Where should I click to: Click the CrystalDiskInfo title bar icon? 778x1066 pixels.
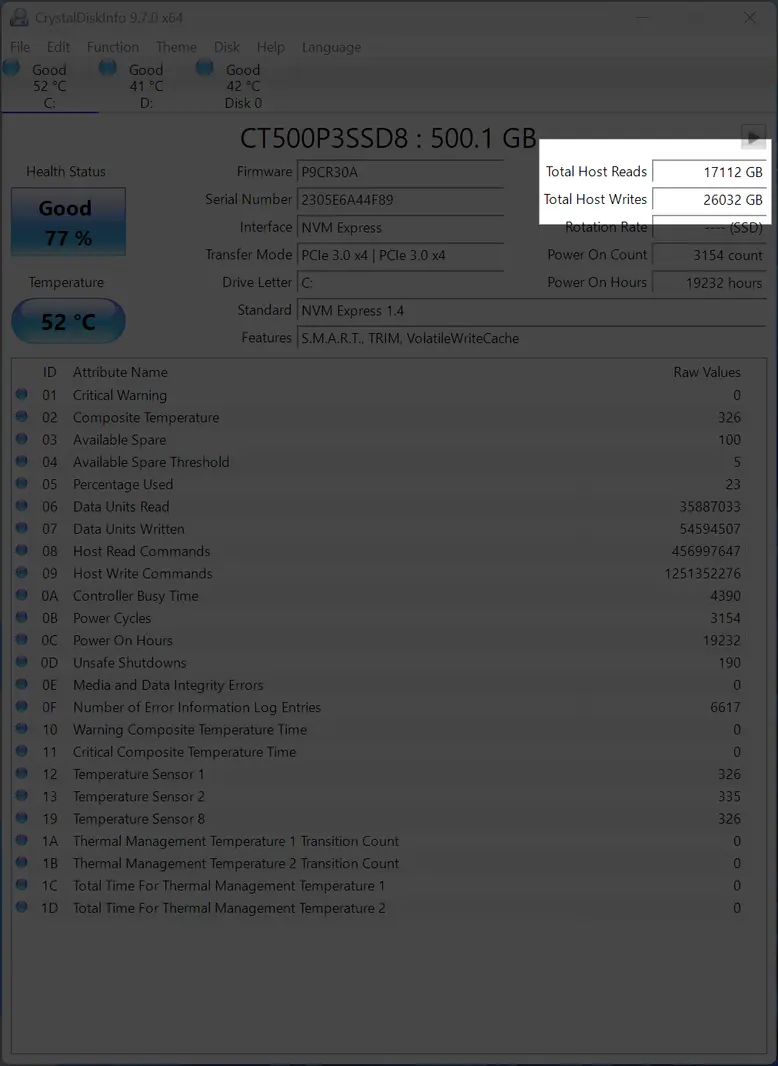[x=19, y=18]
